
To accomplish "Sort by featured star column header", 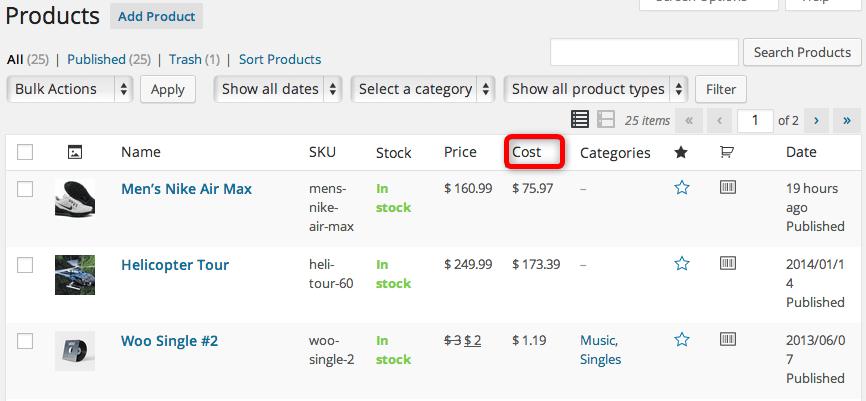I will pyautogui.click(x=682, y=152).
